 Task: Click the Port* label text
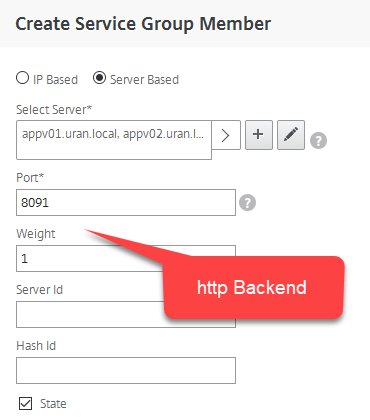pyautogui.click(x=30, y=177)
